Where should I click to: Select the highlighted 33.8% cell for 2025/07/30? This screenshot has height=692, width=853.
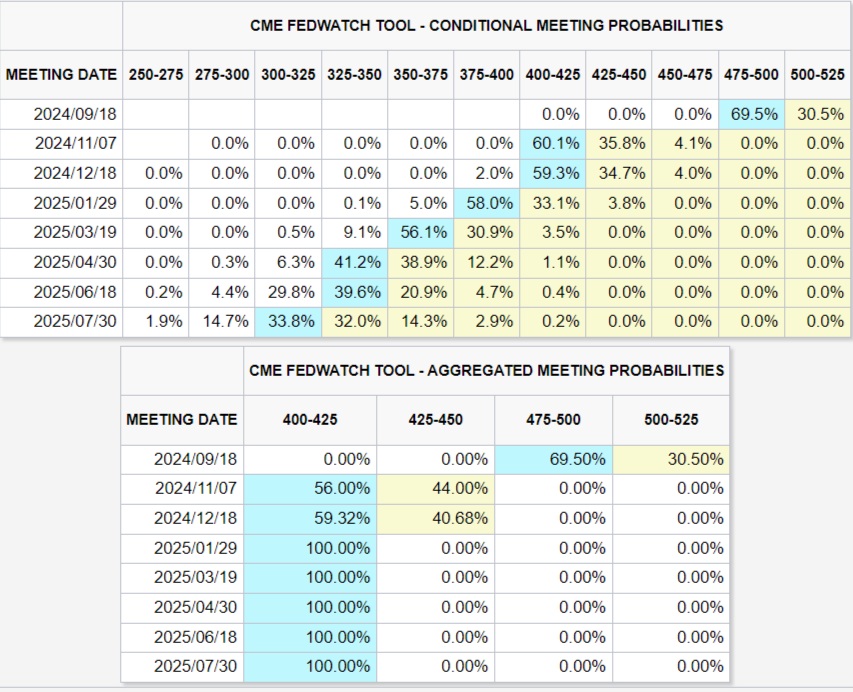coord(288,322)
